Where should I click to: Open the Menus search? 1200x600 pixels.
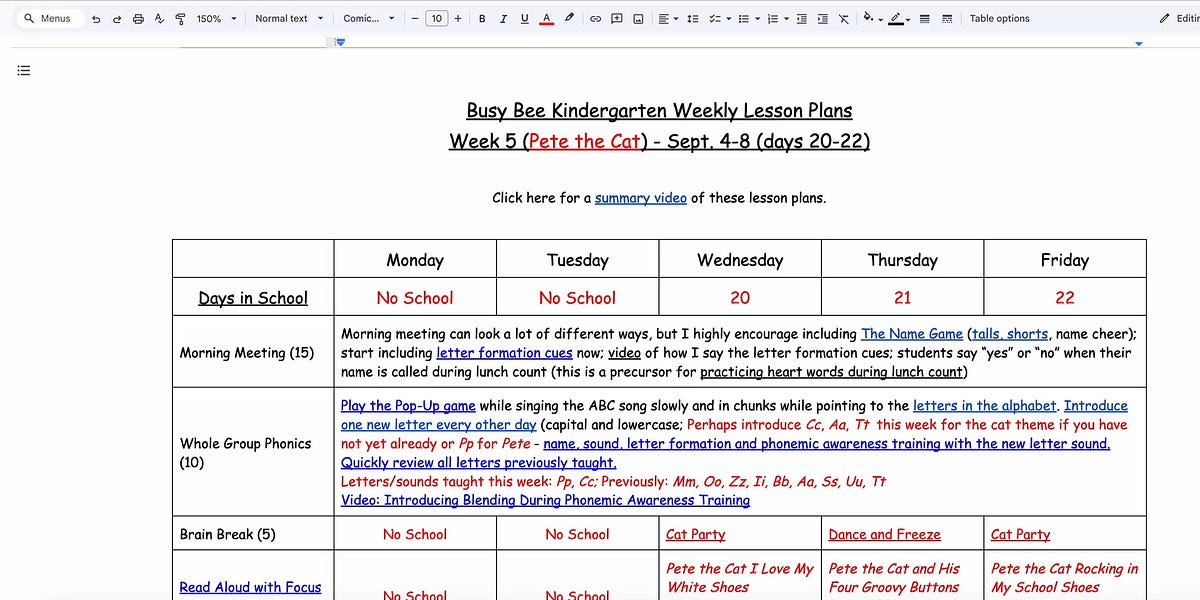[48, 17]
